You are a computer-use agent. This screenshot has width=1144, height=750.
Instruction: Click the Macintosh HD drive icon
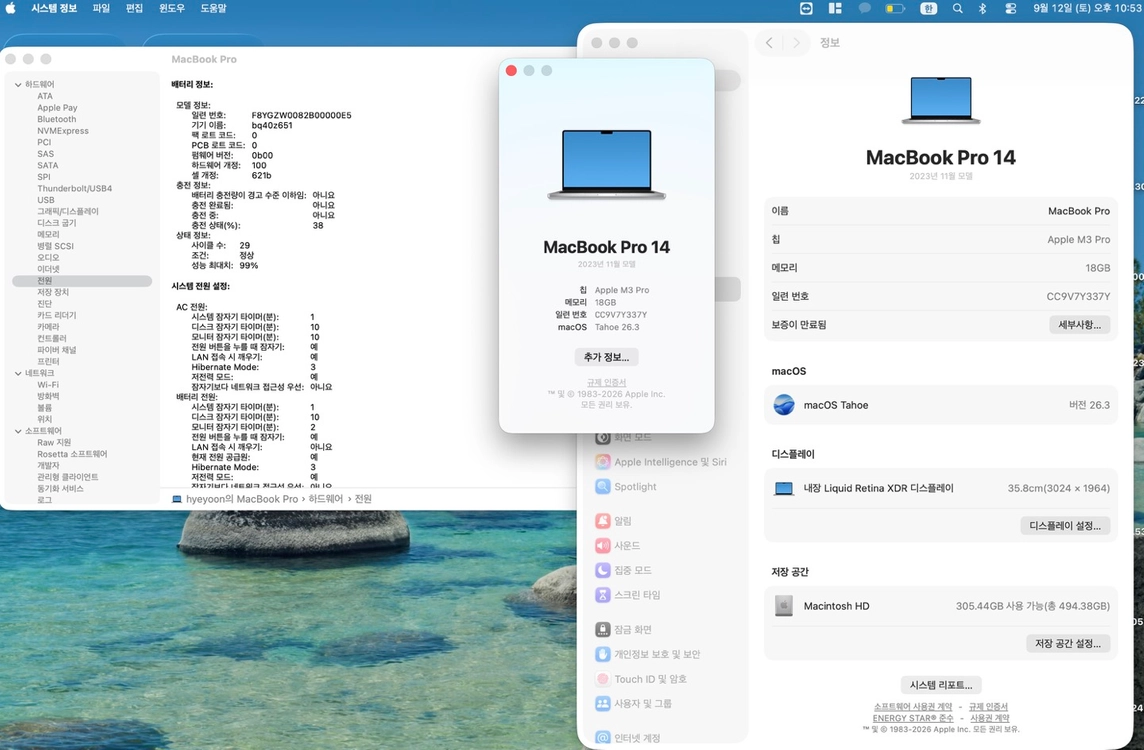[784, 606]
